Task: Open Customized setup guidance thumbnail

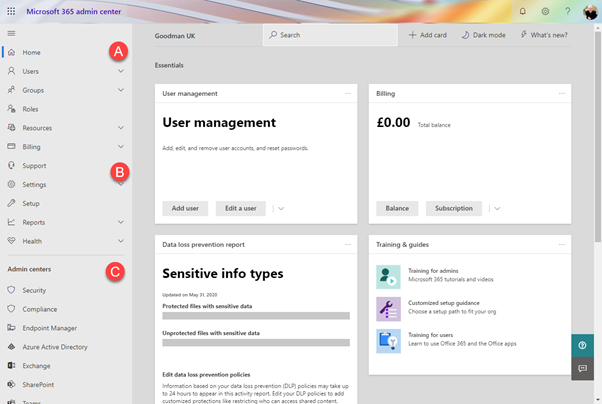Action: coord(388,309)
